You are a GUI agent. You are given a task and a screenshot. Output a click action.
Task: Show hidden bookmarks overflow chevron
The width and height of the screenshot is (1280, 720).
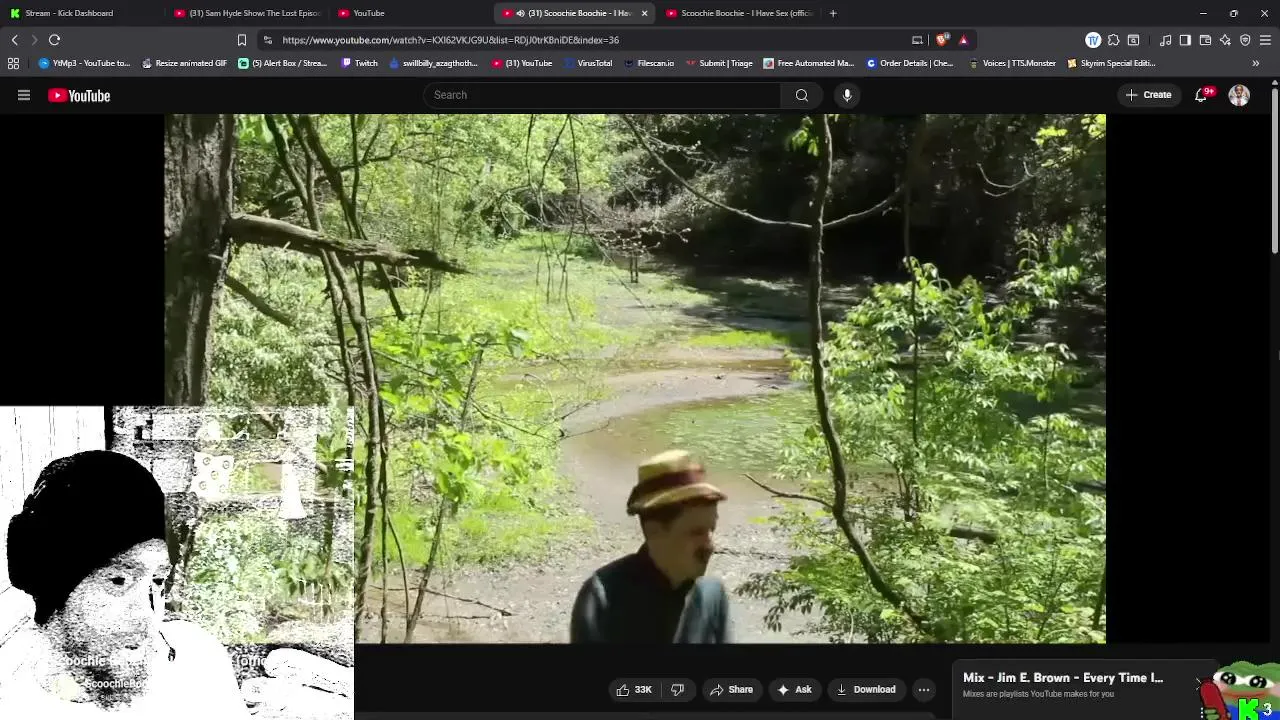[1256, 63]
